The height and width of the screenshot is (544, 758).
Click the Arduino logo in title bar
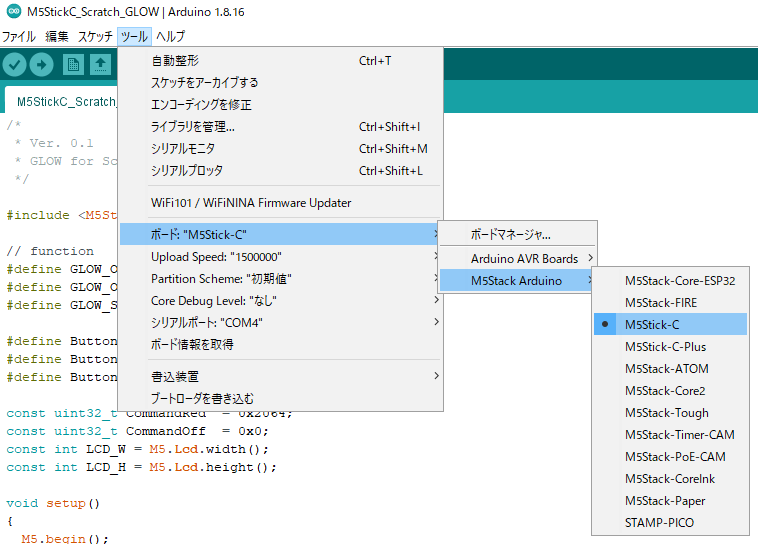(14, 12)
